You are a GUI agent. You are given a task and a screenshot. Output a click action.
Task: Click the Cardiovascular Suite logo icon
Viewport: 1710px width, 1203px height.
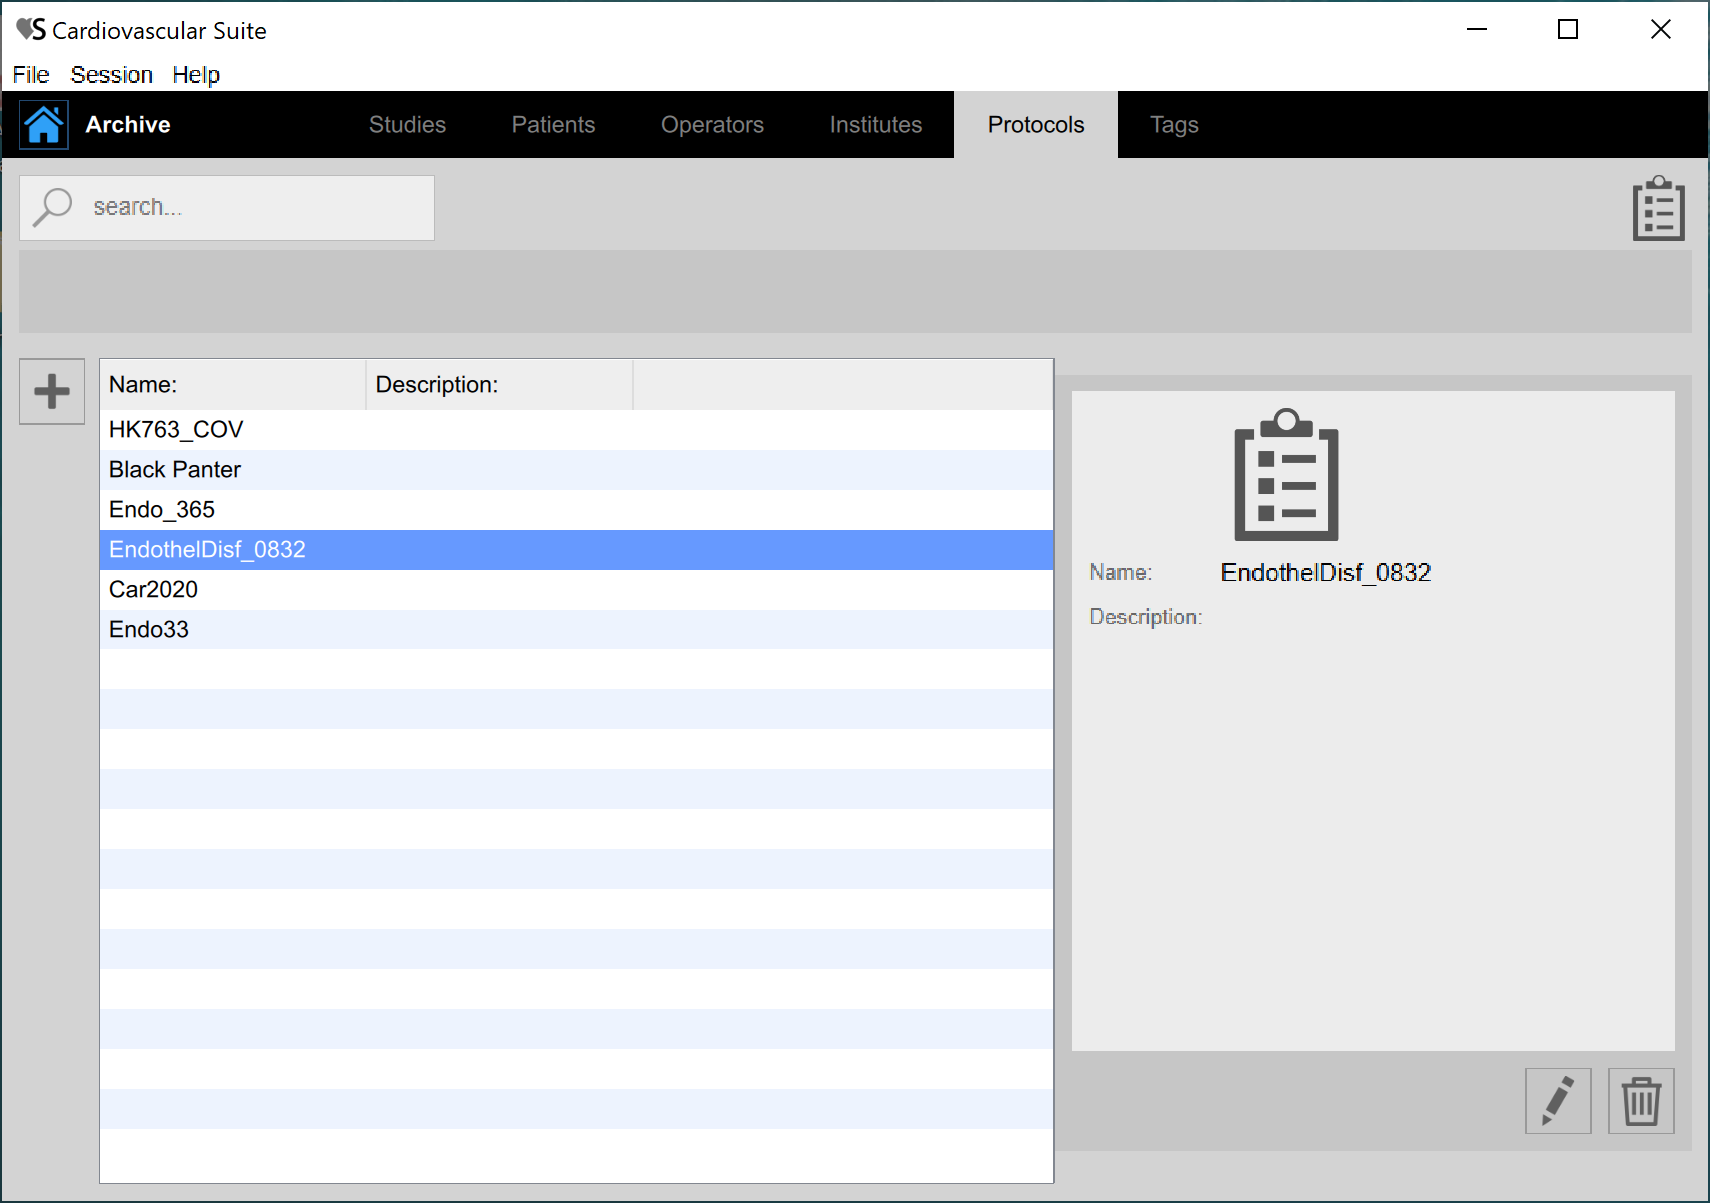click(31, 30)
